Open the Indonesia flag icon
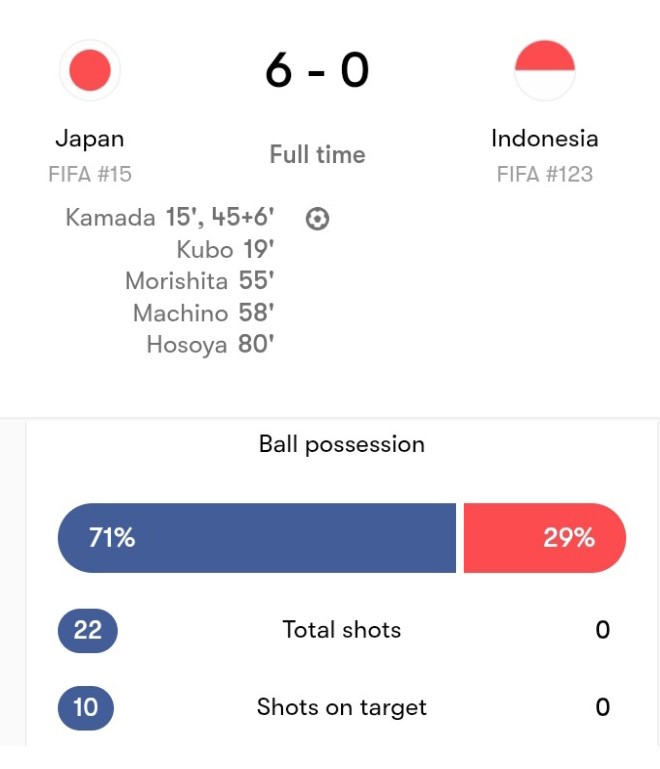The height and width of the screenshot is (769, 660). pos(545,70)
